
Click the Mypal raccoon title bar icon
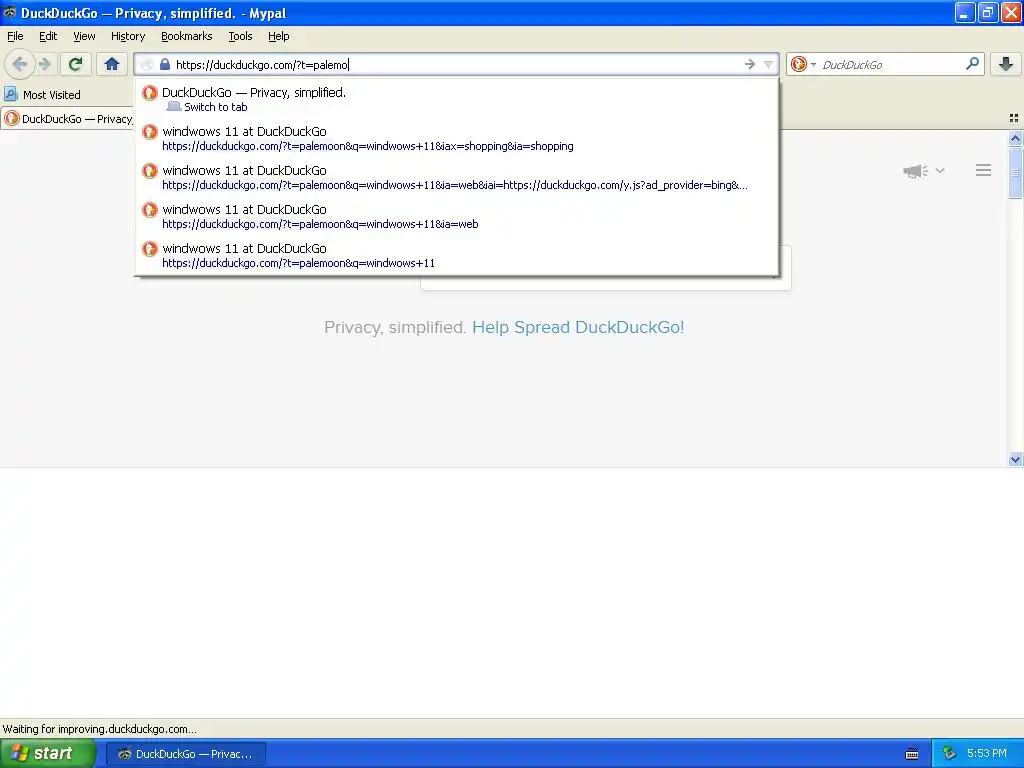coord(10,12)
